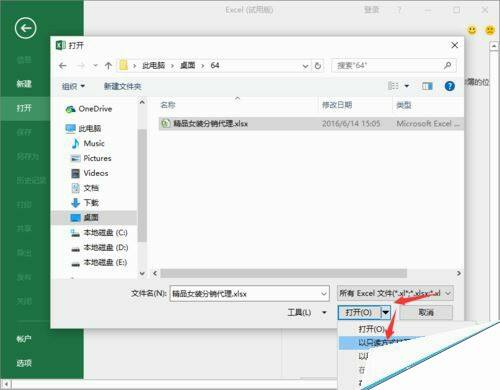Expand the file name combo box dropdown

tap(324, 294)
